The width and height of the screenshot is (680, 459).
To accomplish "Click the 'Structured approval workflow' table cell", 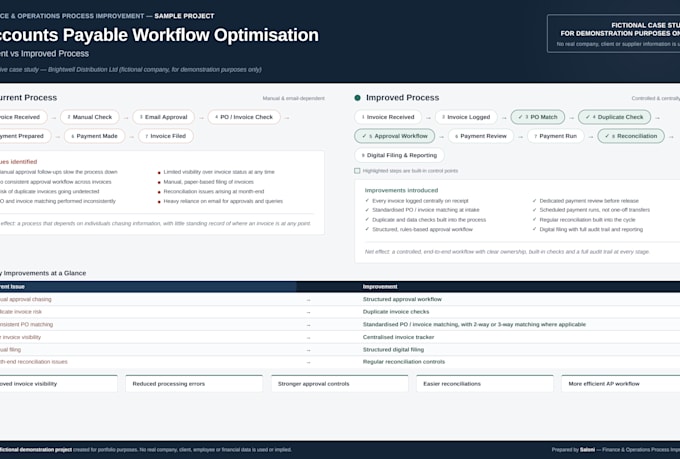I will click(402, 299).
